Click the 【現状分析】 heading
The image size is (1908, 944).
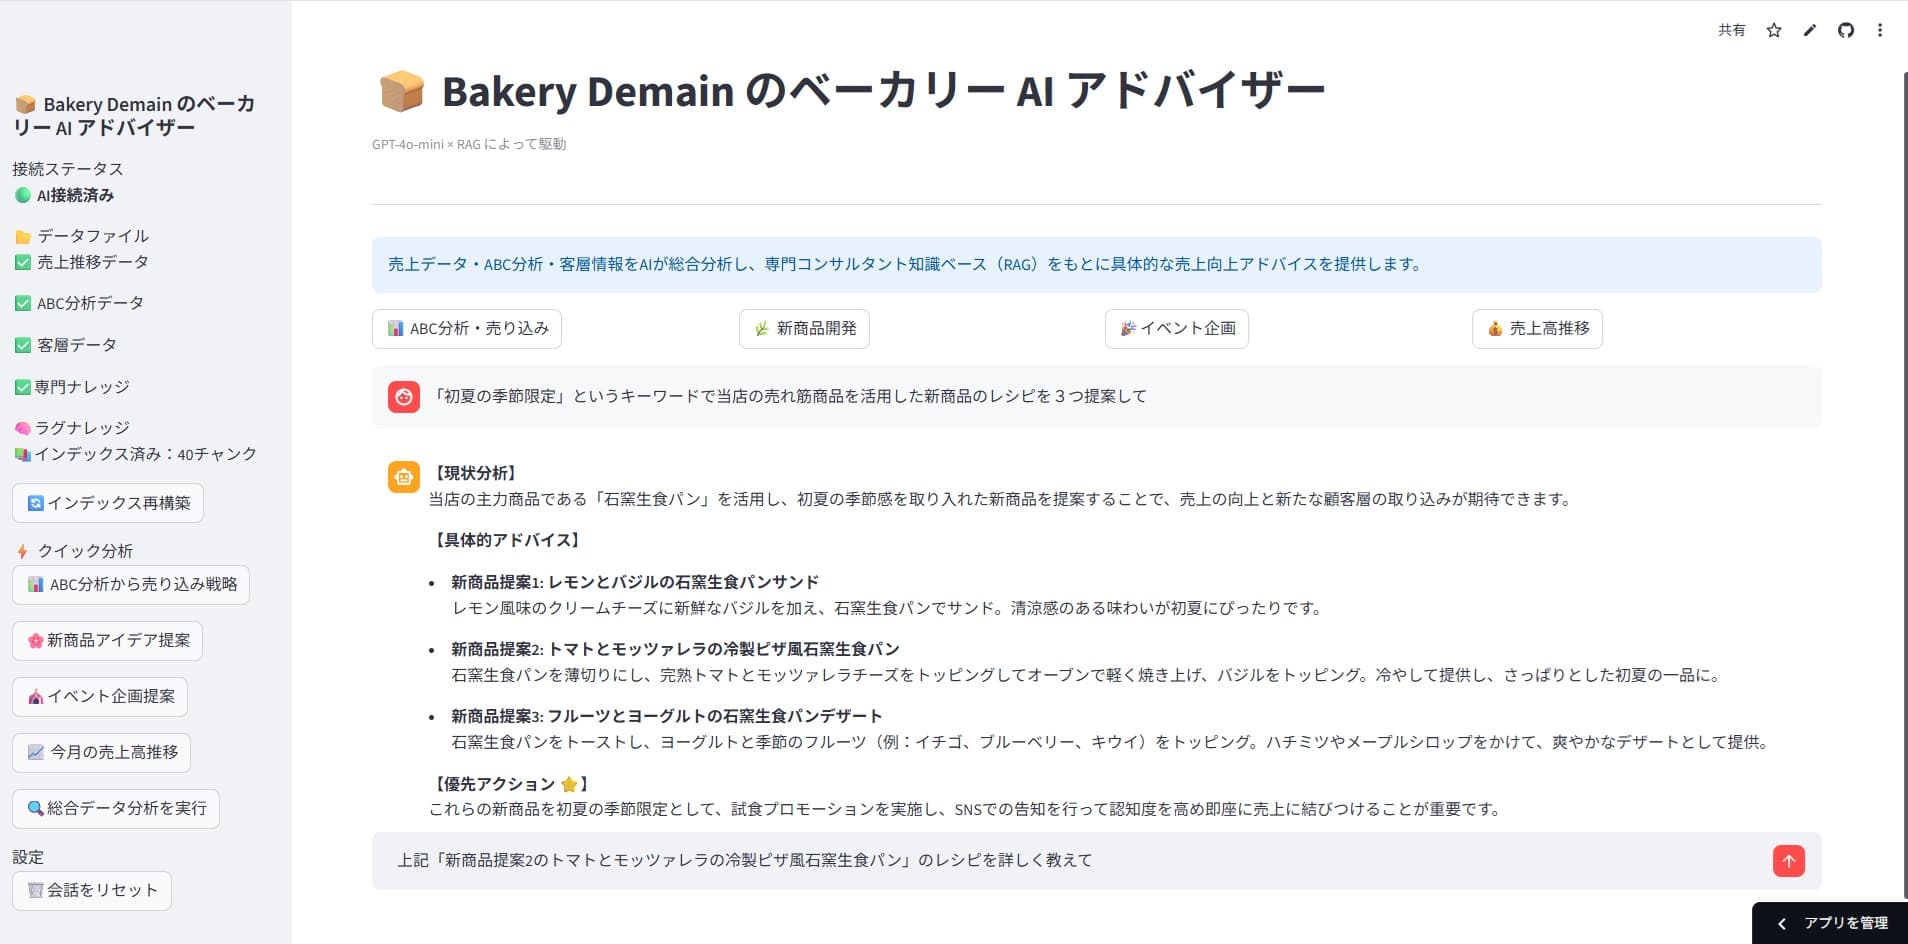476,473
